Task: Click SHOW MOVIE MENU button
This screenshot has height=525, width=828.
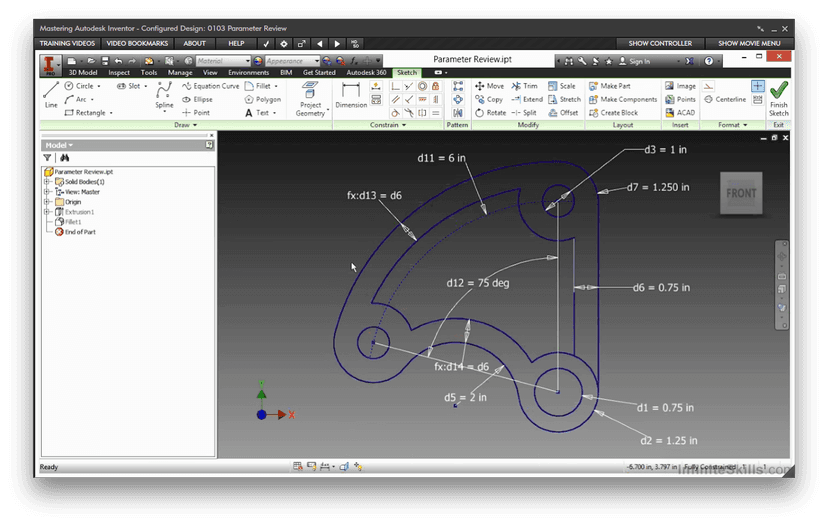Action: 749,43
